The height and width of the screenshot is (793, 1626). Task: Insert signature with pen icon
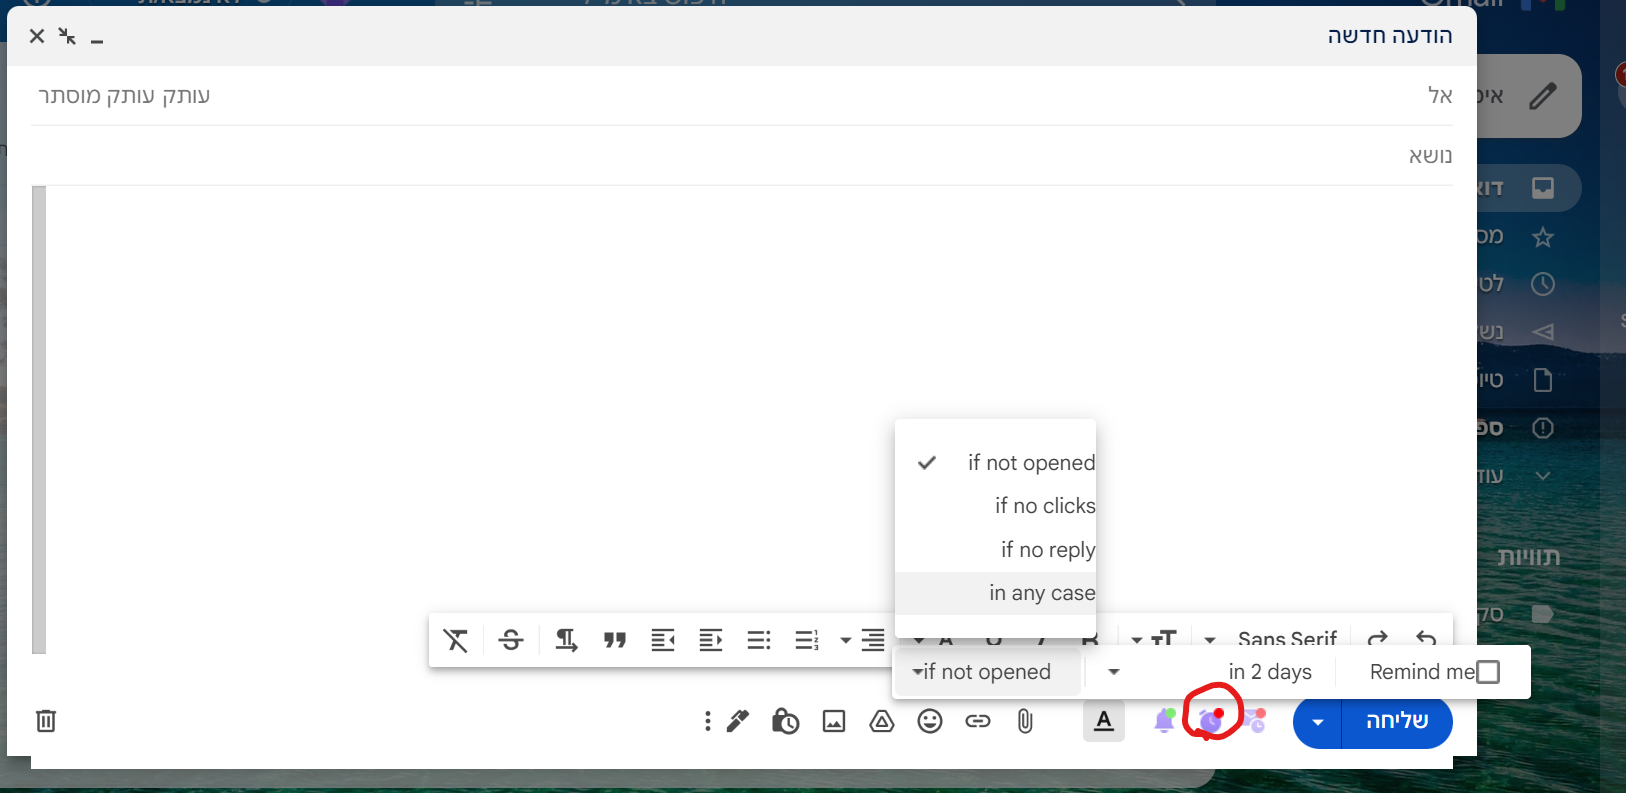[738, 721]
